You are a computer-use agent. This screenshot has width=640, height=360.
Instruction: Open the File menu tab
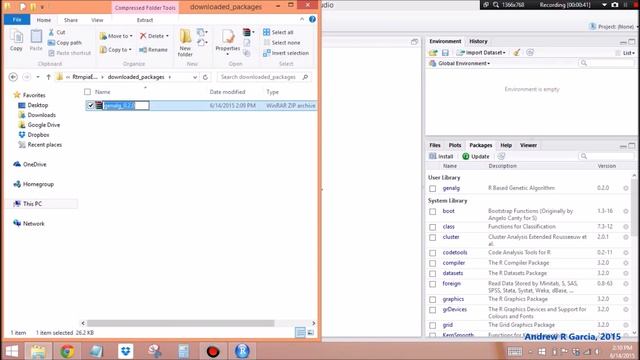coord(17,20)
